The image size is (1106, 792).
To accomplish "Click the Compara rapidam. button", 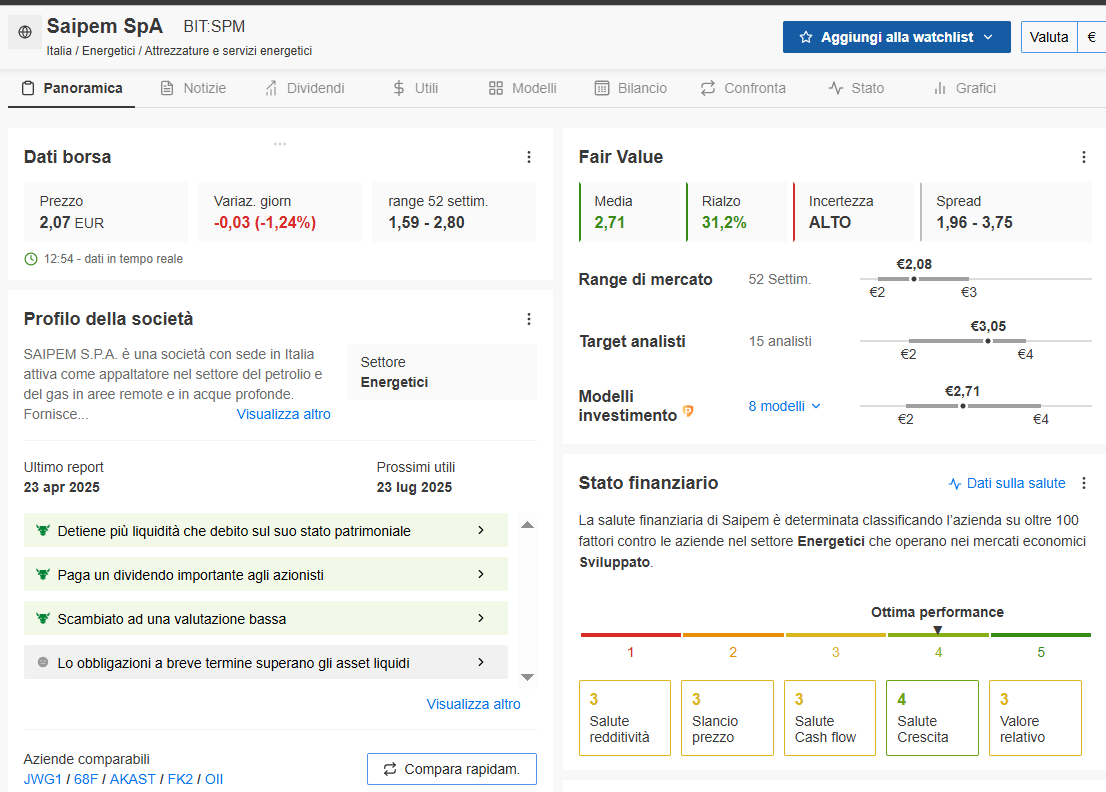I will (x=451, y=769).
